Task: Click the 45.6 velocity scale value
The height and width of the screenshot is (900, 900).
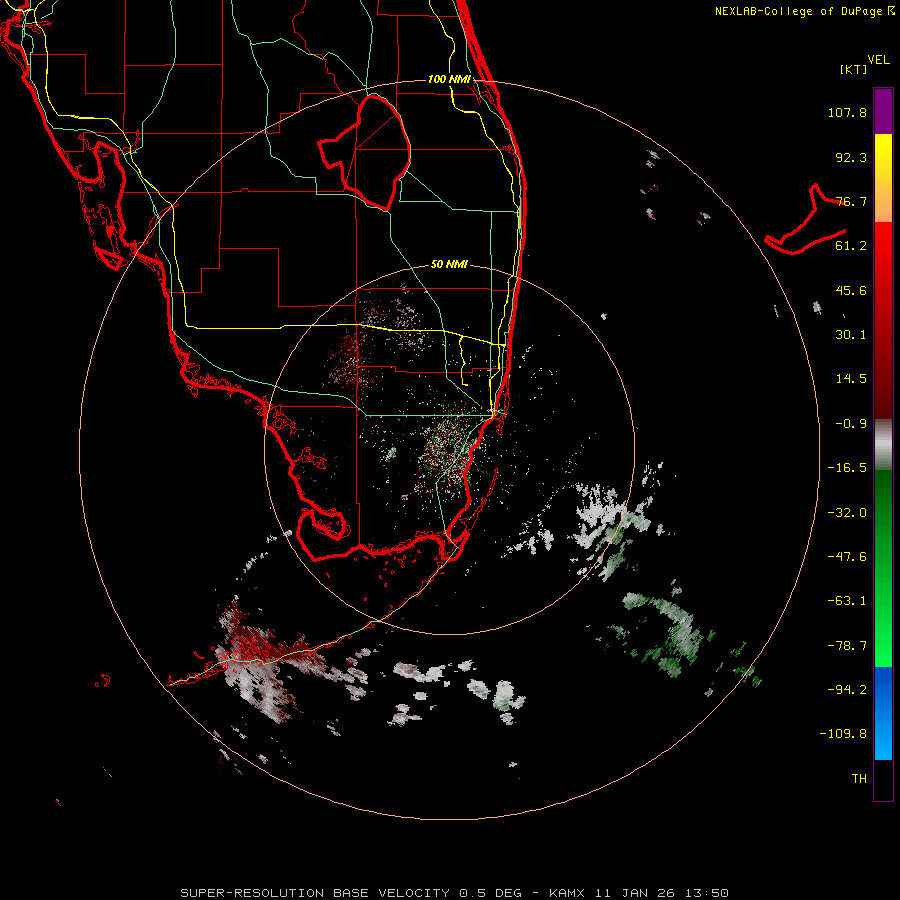Action: 851,290
